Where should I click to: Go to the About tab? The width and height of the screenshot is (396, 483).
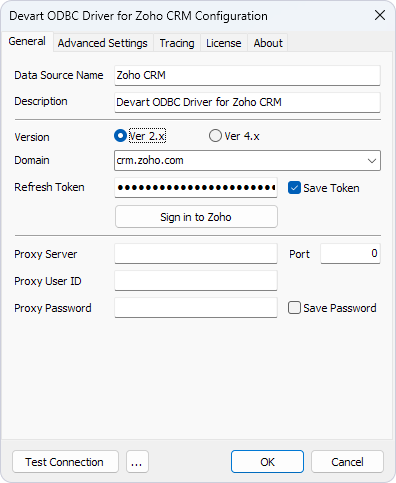268,43
